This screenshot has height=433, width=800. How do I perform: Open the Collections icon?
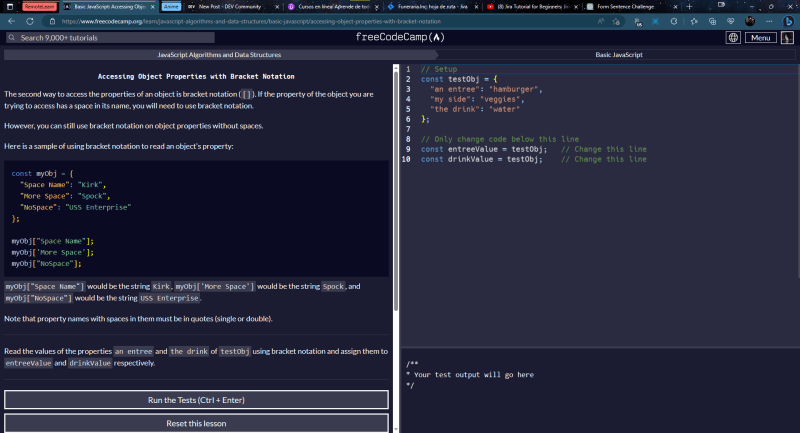coord(712,21)
